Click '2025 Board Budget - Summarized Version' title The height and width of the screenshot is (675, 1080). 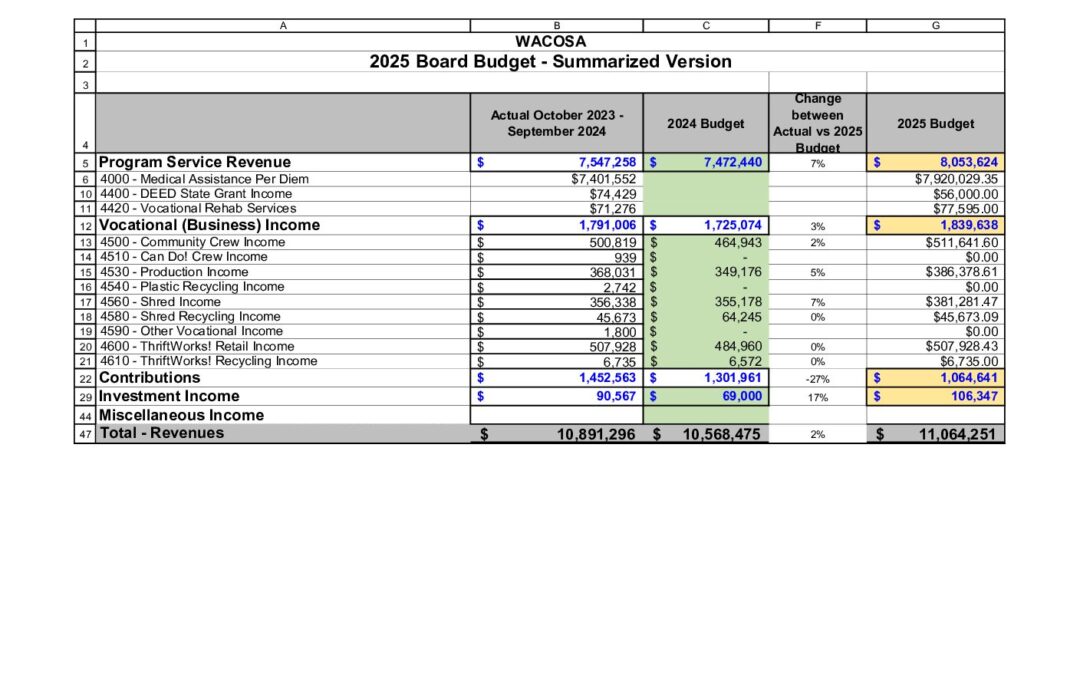point(550,61)
